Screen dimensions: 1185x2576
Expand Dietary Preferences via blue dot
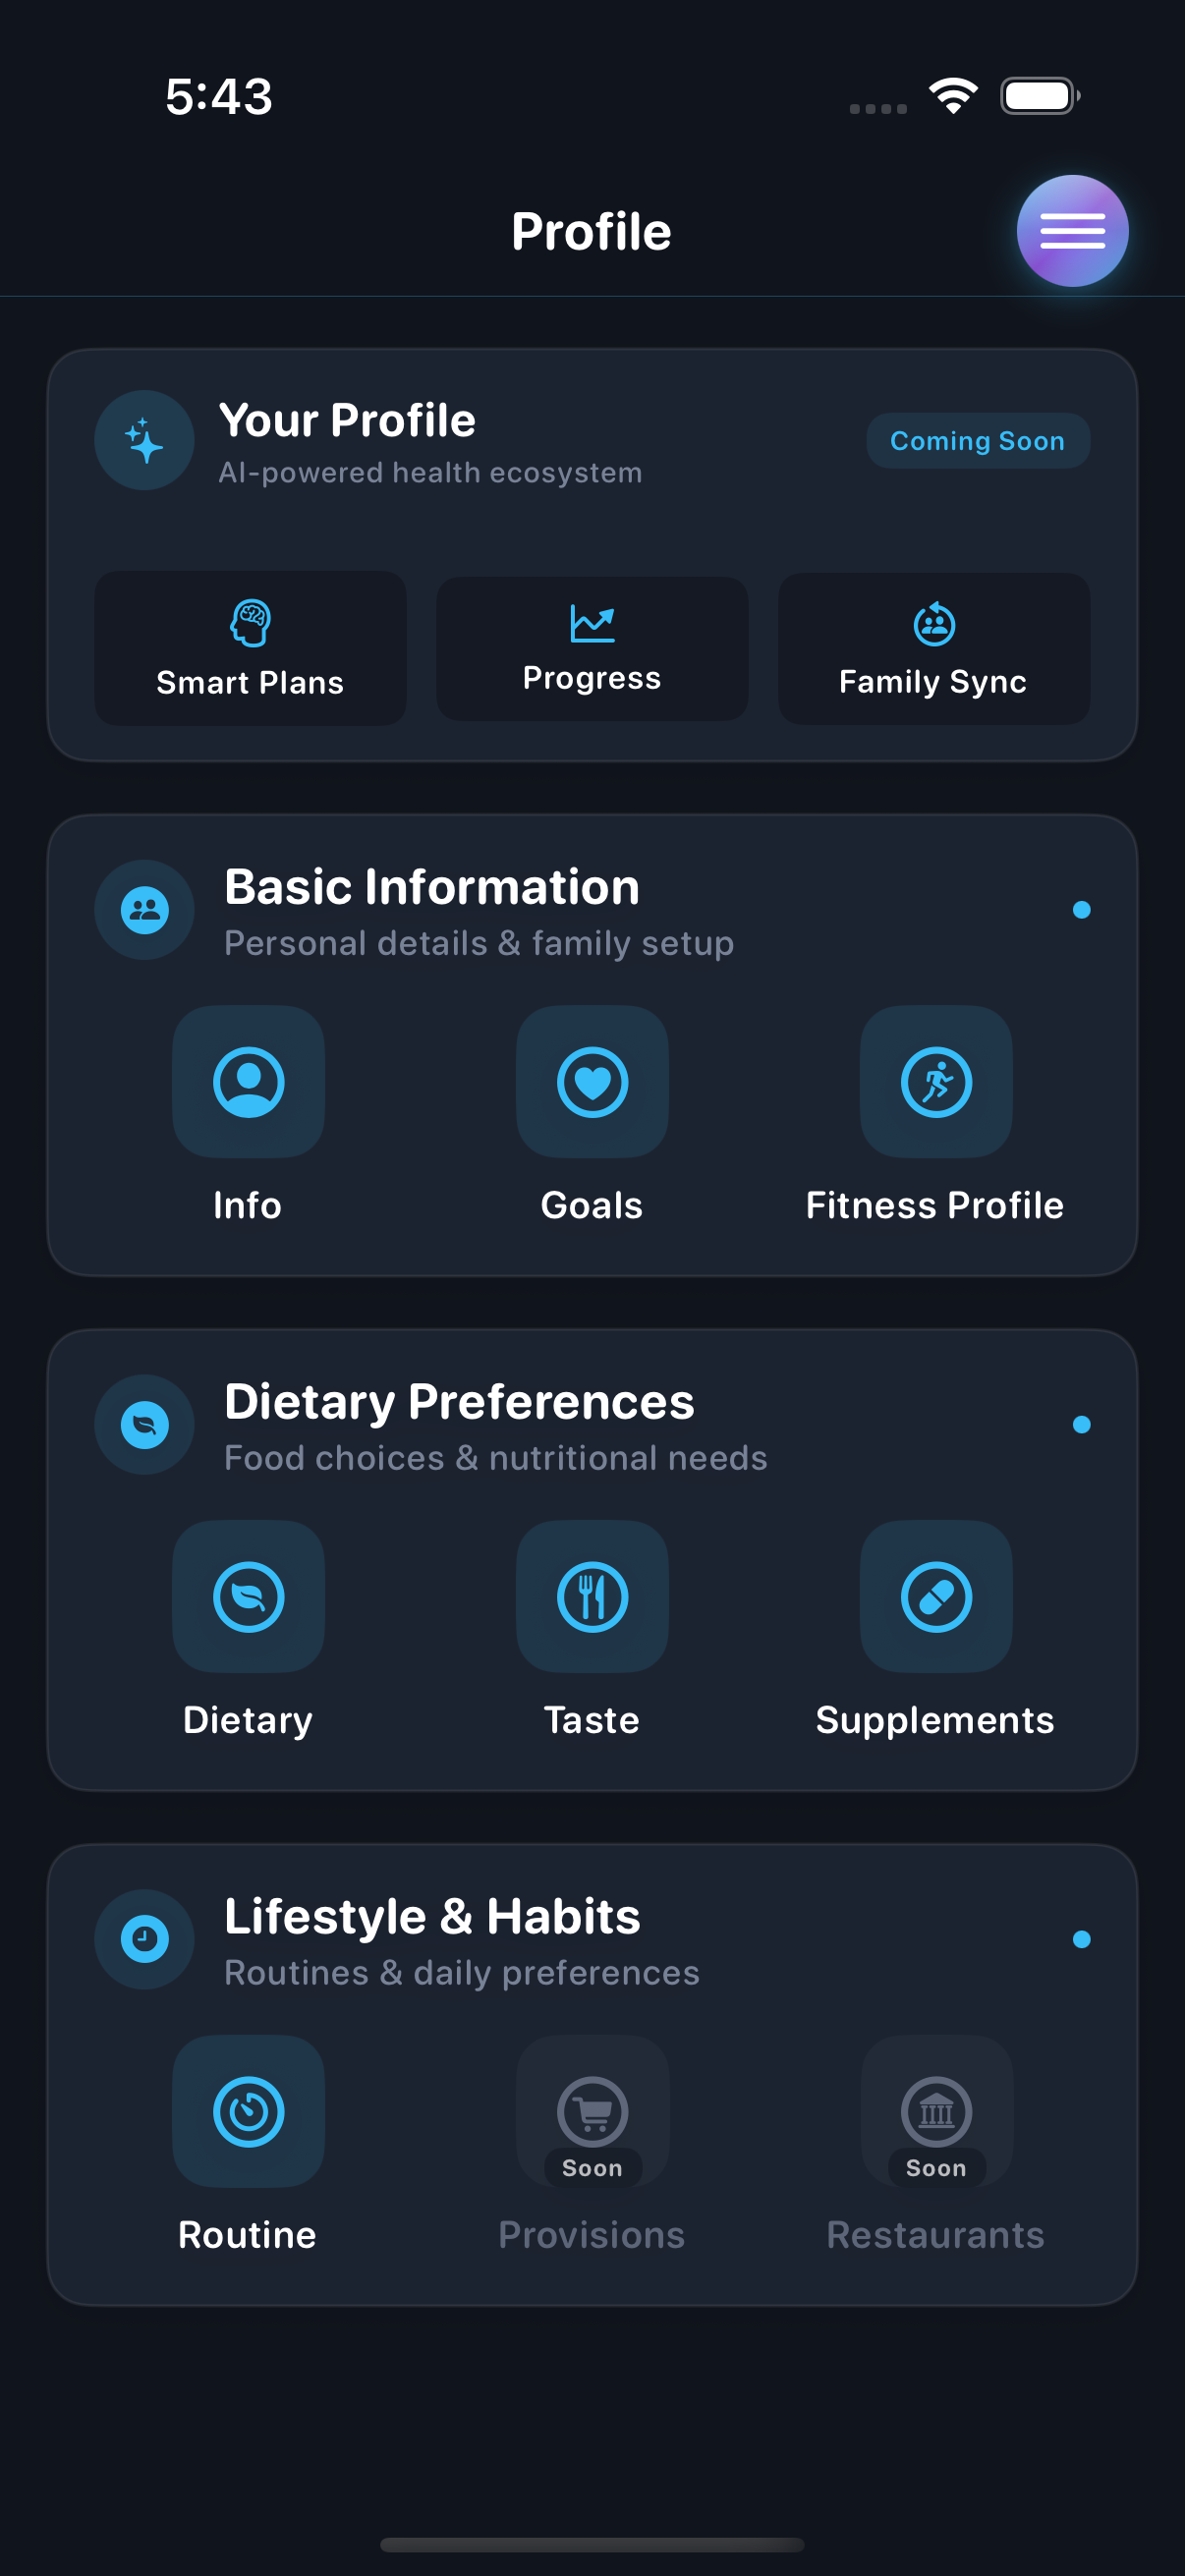tap(1081, 1425)
